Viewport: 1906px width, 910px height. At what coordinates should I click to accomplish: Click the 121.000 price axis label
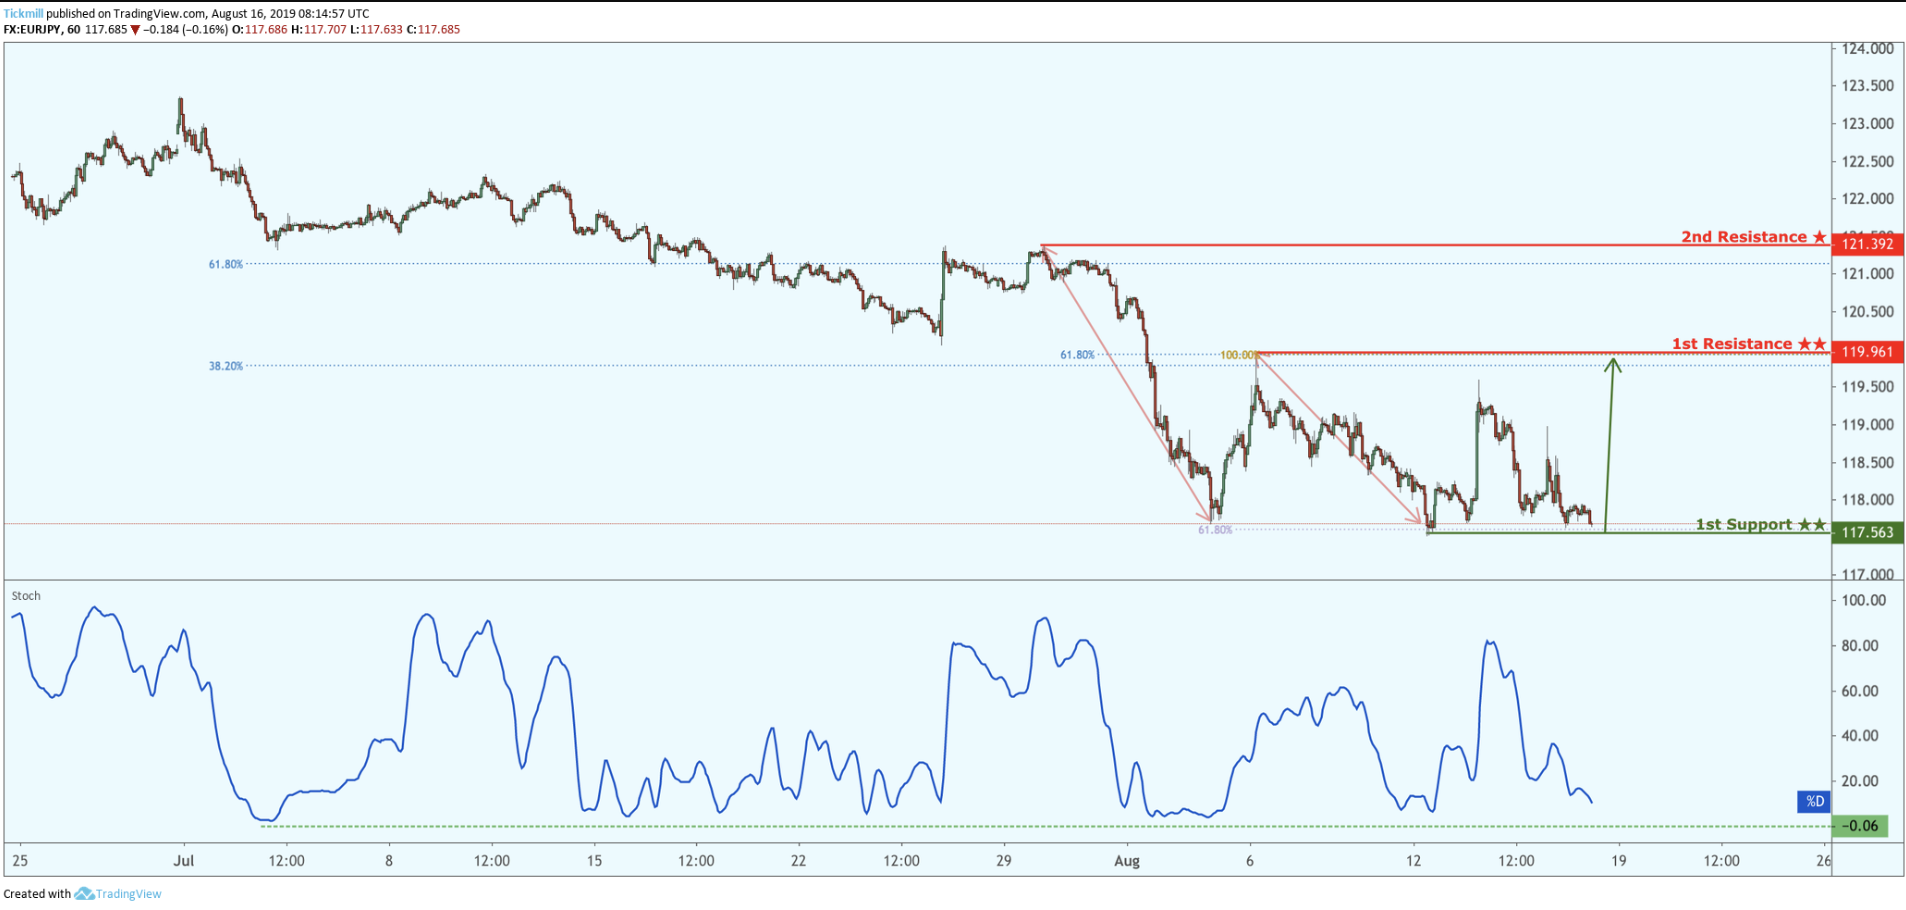coord(1868,274)
